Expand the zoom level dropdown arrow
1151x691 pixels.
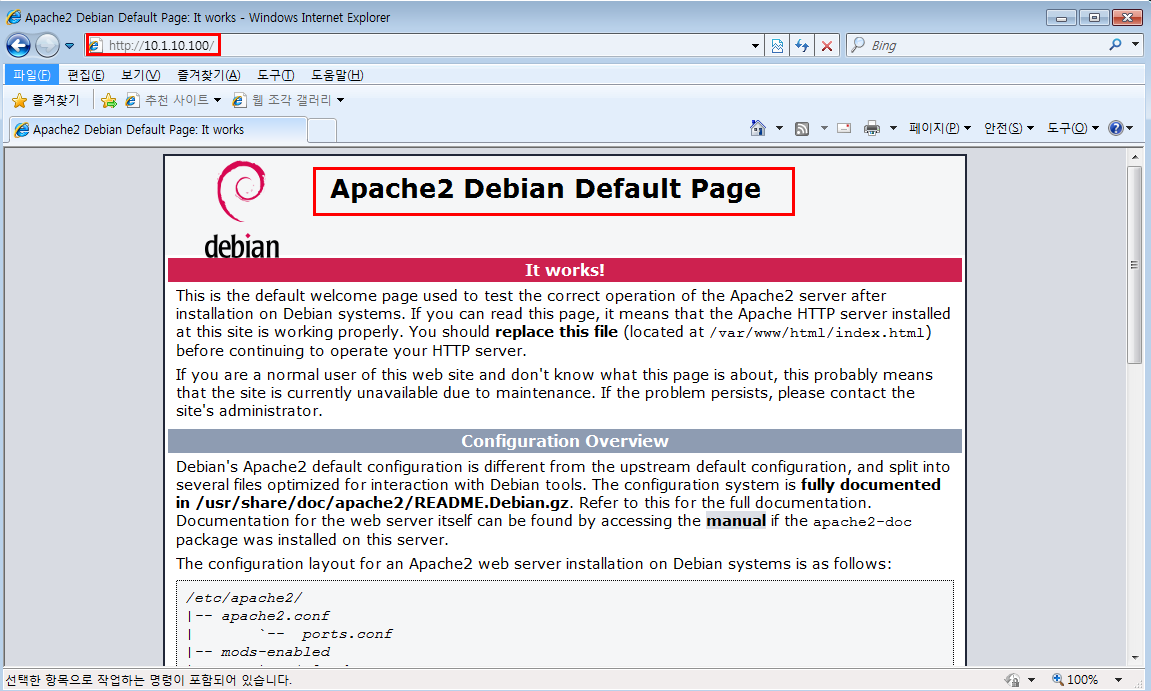click(1118, 680)
